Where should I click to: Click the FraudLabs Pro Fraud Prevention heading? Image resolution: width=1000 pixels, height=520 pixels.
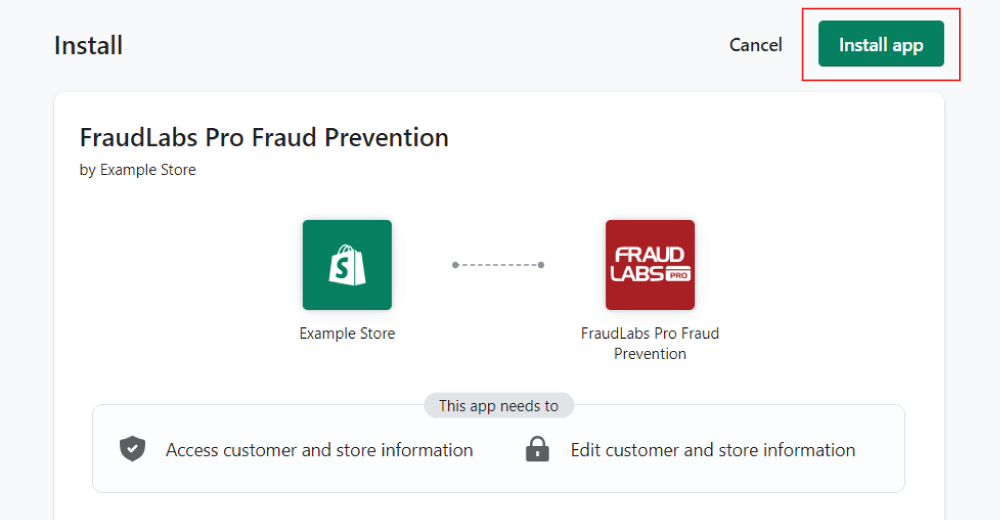click(264, 137)
